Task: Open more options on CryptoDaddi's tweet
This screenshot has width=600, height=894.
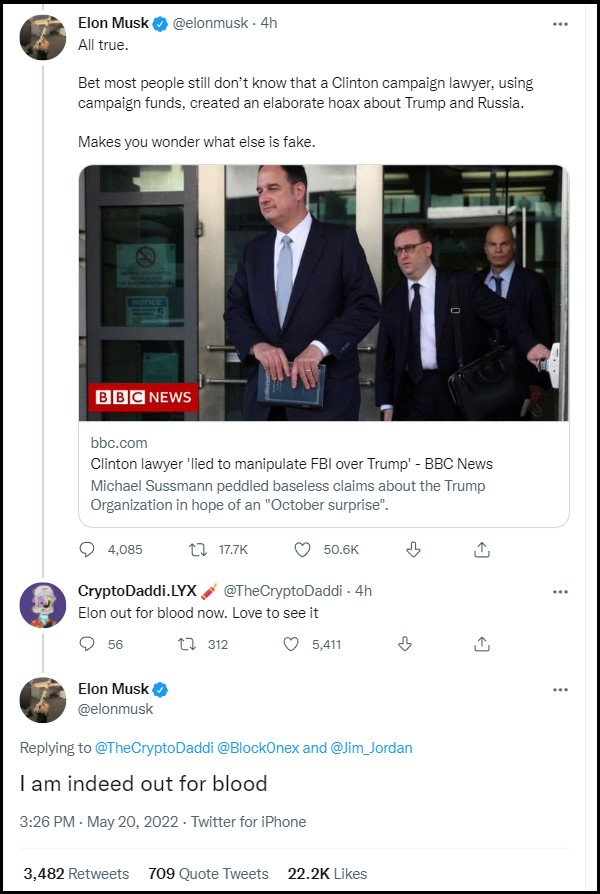Action: coord(560,592)
